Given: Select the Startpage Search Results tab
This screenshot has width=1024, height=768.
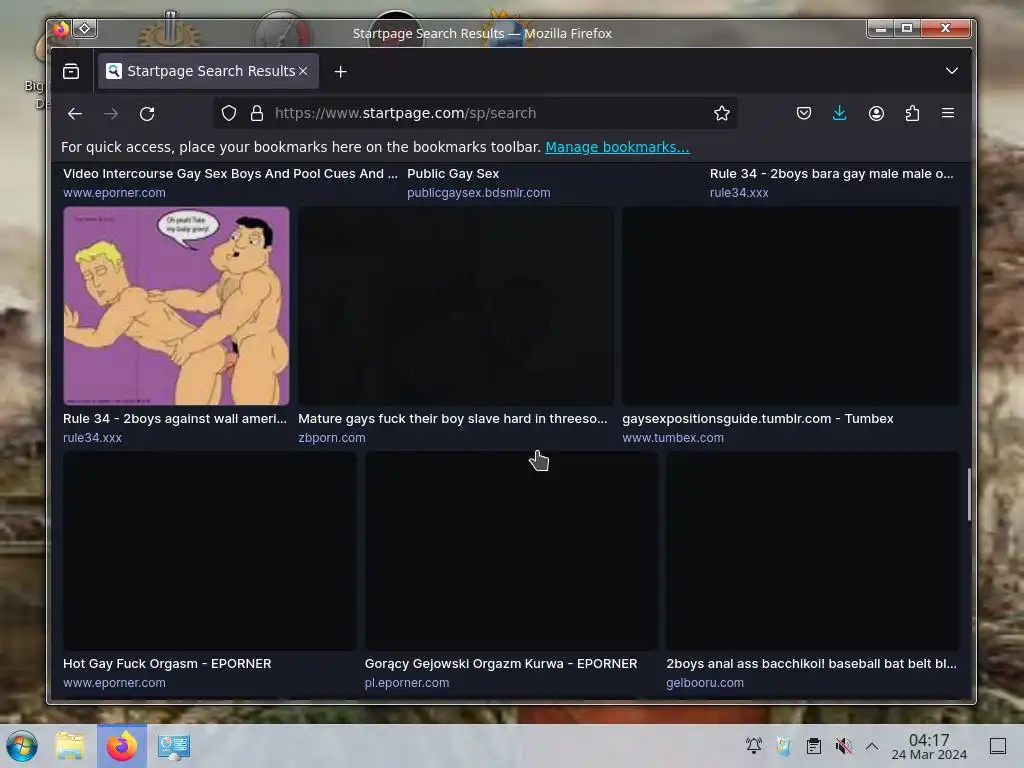Looking at the screenshot, I should click(208, 71).
